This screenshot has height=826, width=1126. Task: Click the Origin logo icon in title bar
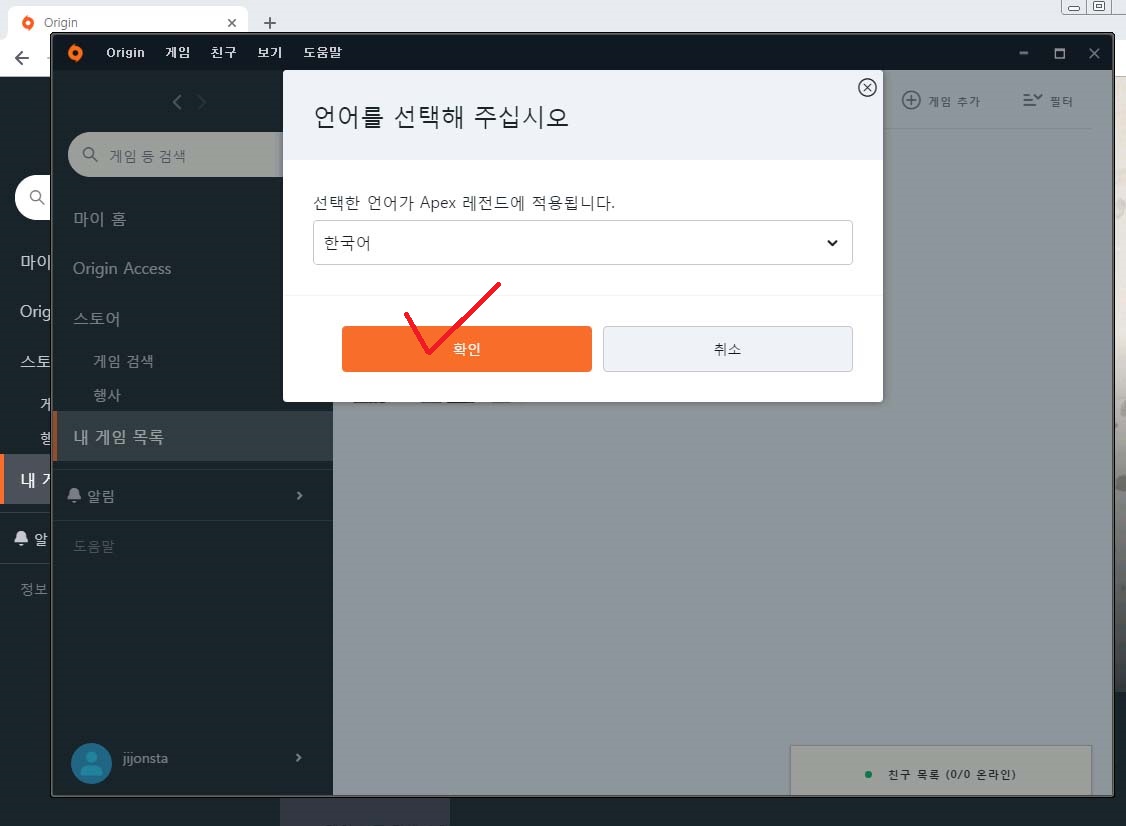click(x=75, y=53)
